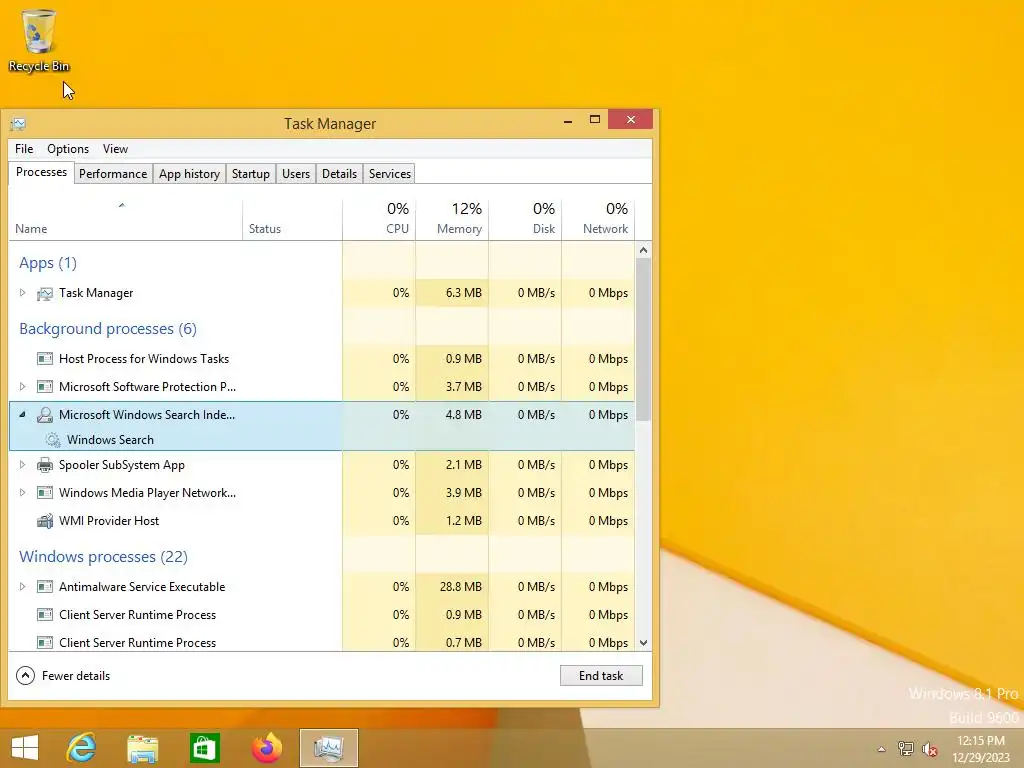
Task: Open the taskbar clock showing 12:15 PM
Action: [981, 748]
